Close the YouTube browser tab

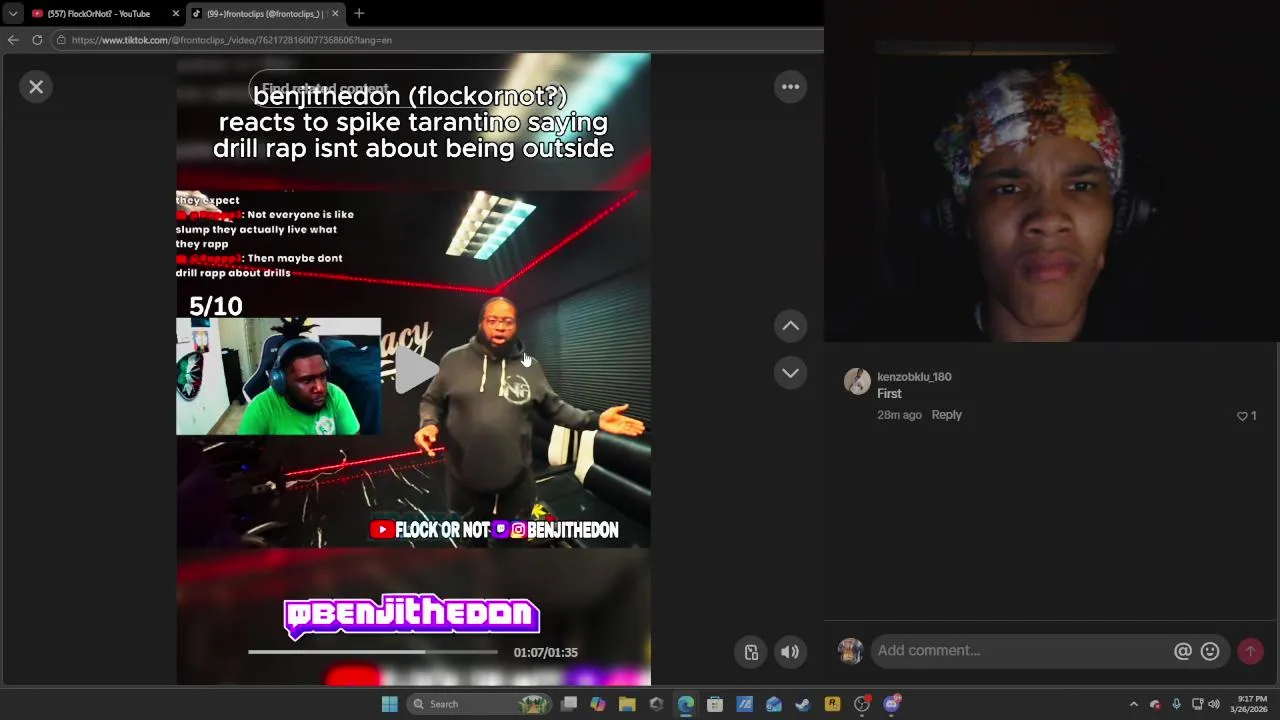pos(176,13)
